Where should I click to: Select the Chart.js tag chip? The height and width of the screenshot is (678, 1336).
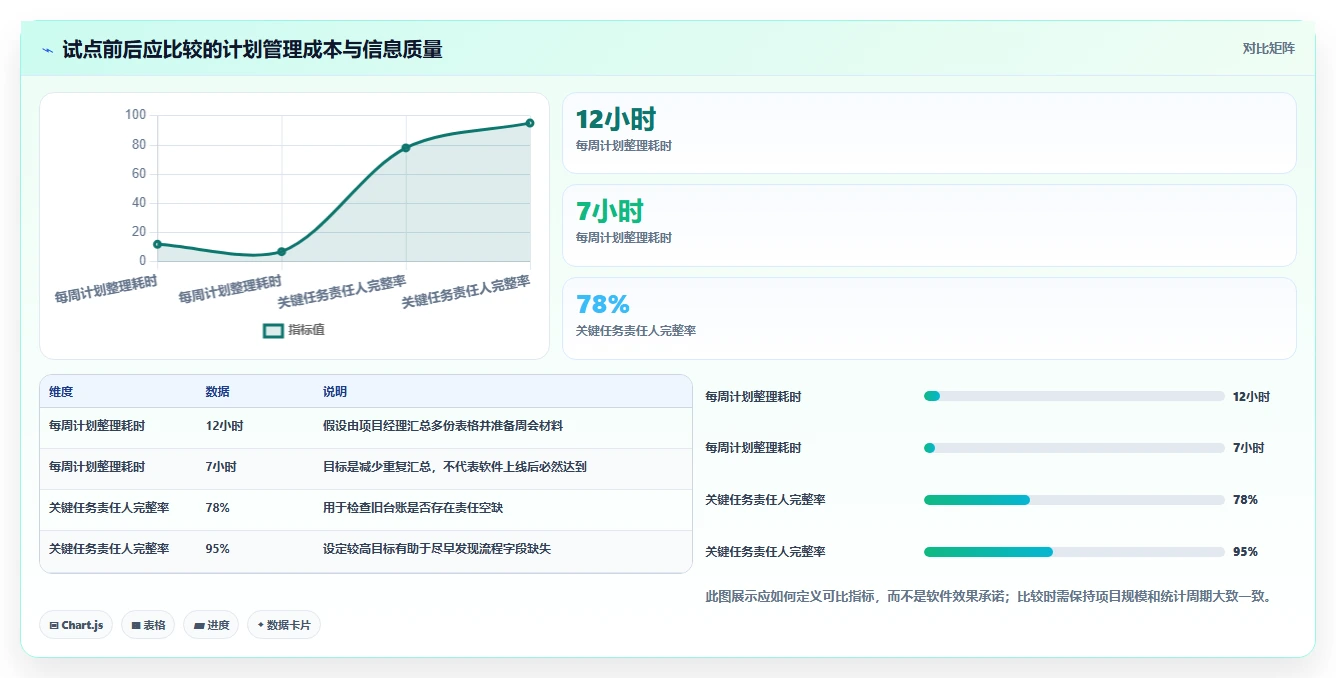[x=76, y=625]
